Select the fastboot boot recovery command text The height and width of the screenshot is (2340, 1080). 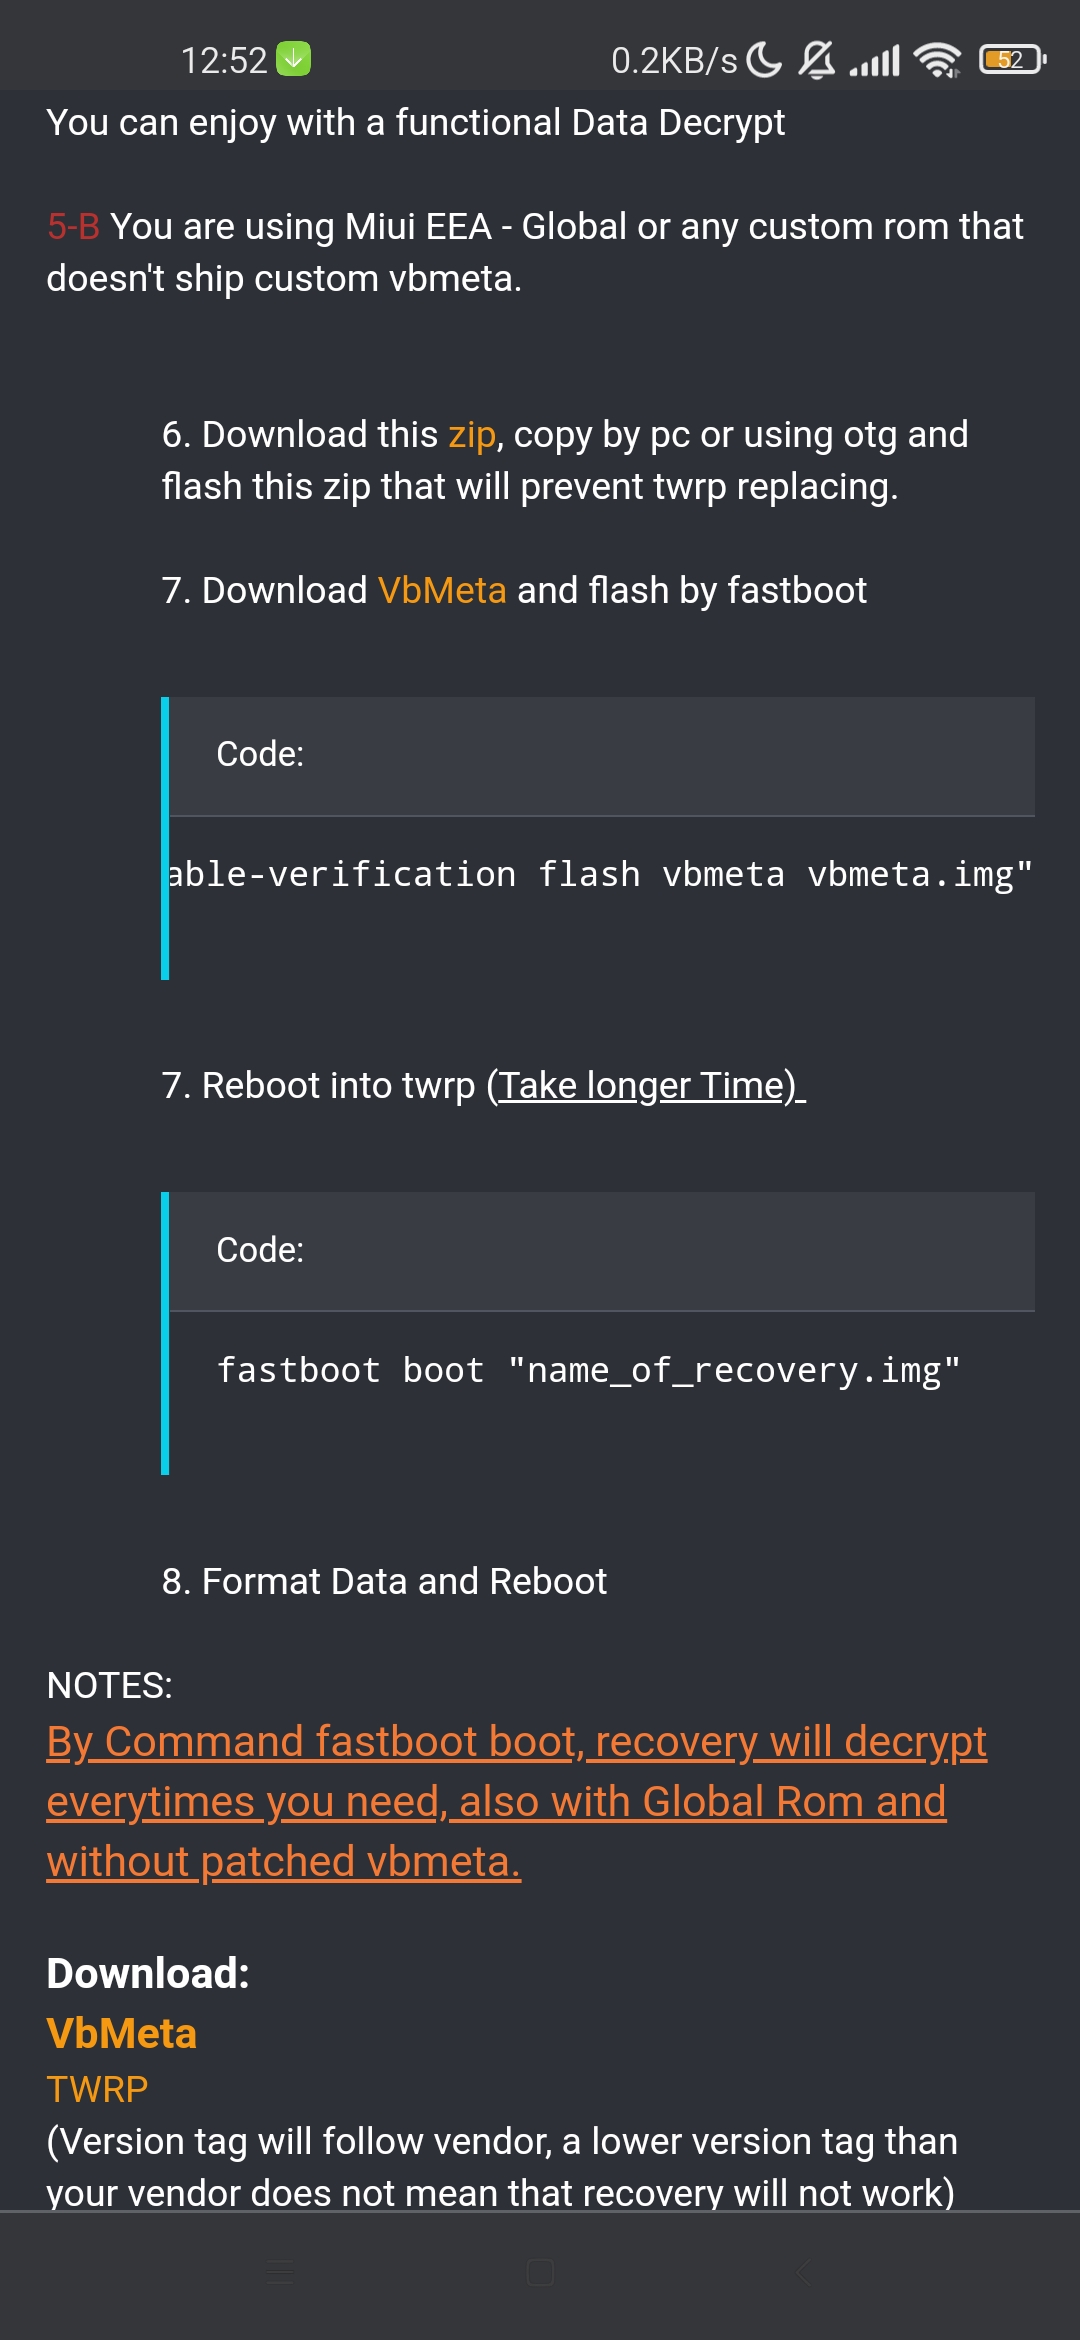(589, 1370)
